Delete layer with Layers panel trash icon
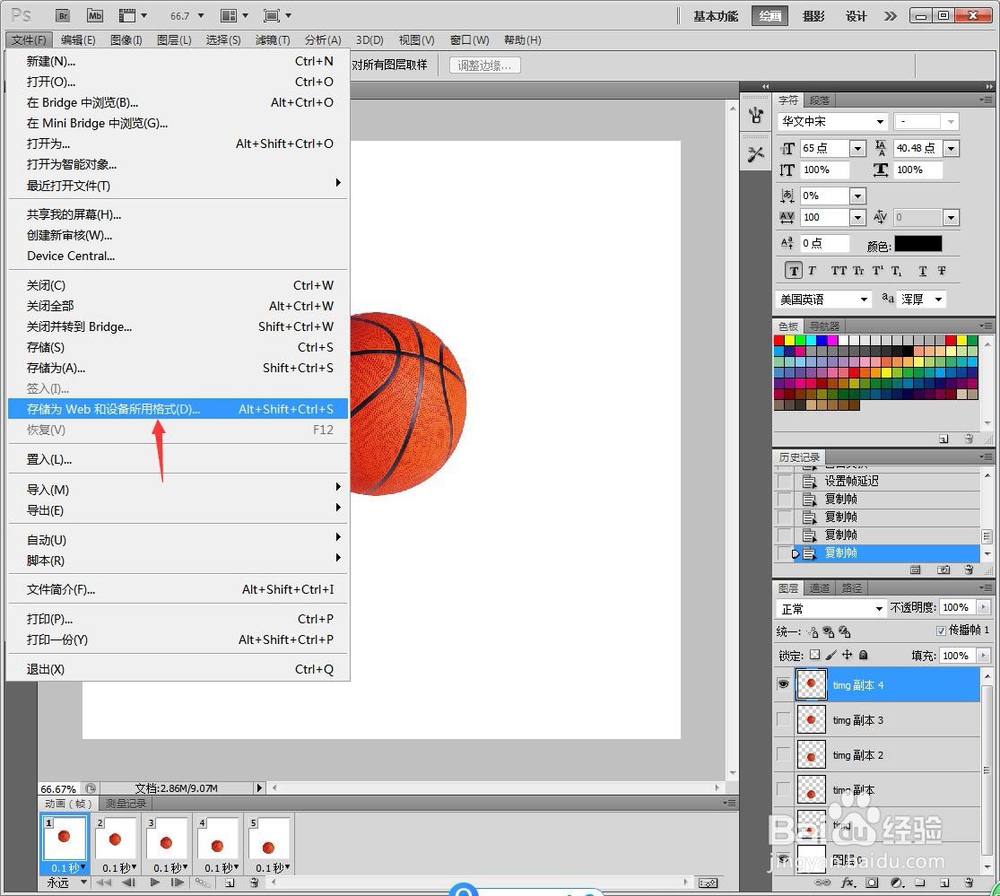The height and width of the screenshot is (896, 1000). [969, 883]
